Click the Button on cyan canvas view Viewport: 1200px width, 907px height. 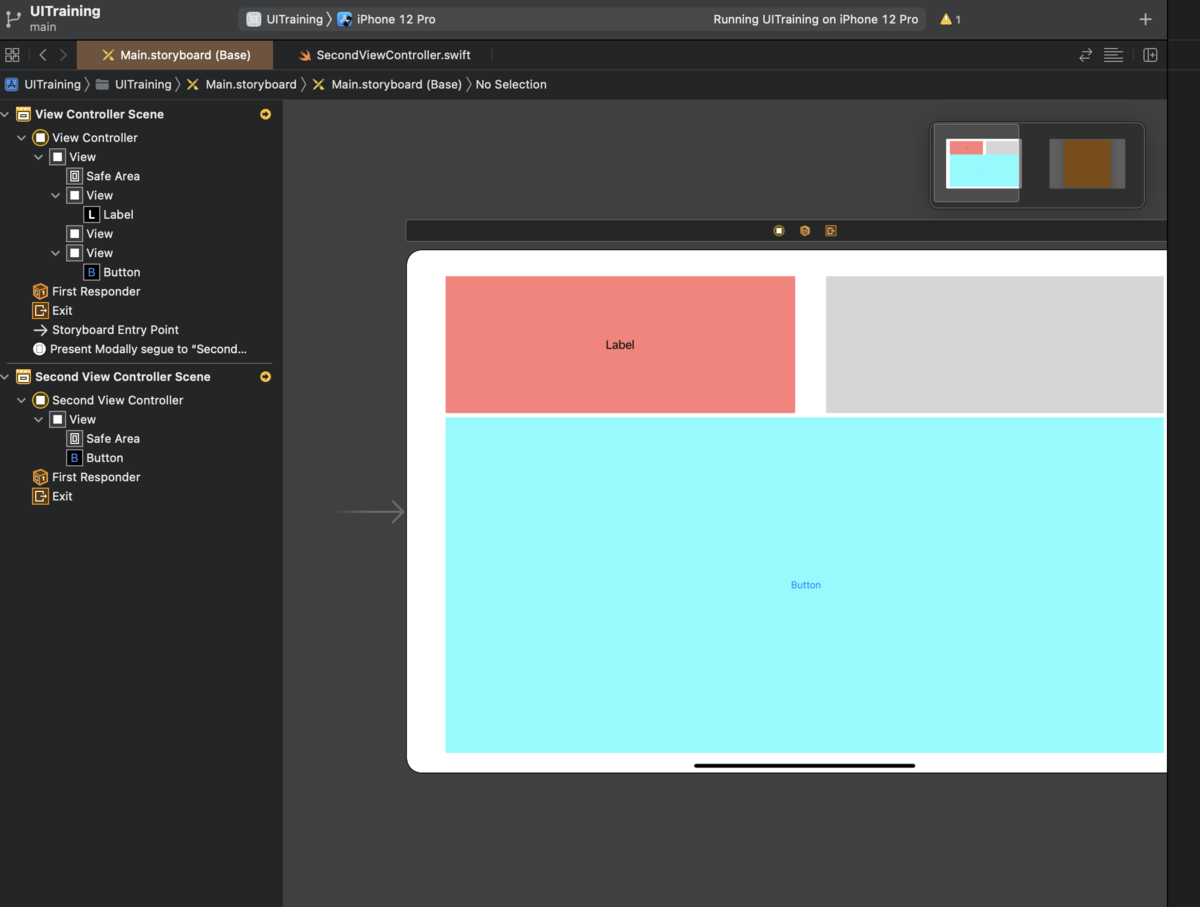click(806, 585)
